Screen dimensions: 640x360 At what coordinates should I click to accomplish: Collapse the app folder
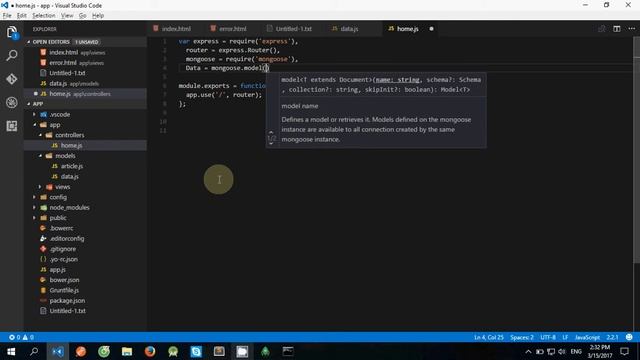click(34, 125)
